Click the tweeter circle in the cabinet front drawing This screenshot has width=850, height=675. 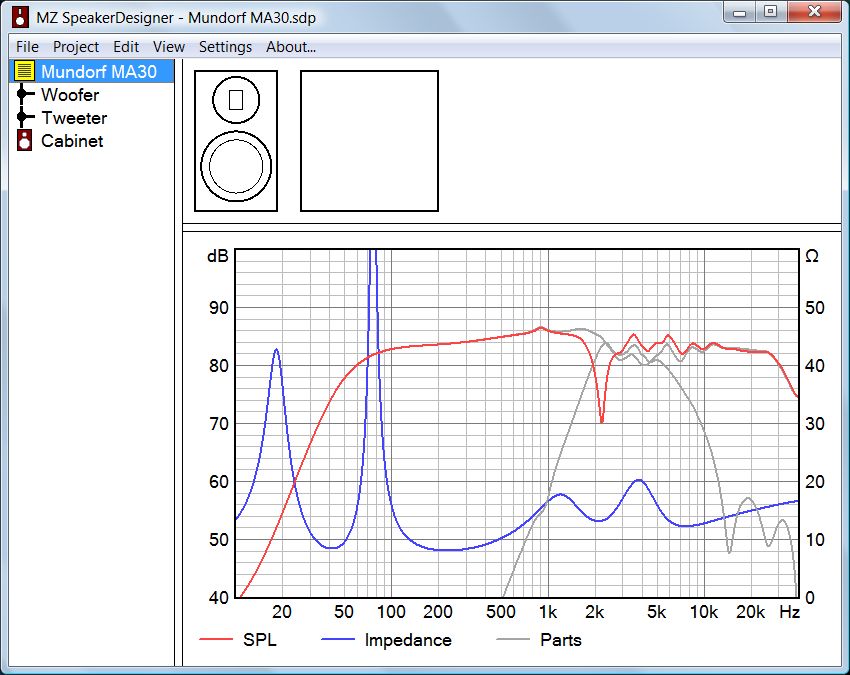click(236, 100)
